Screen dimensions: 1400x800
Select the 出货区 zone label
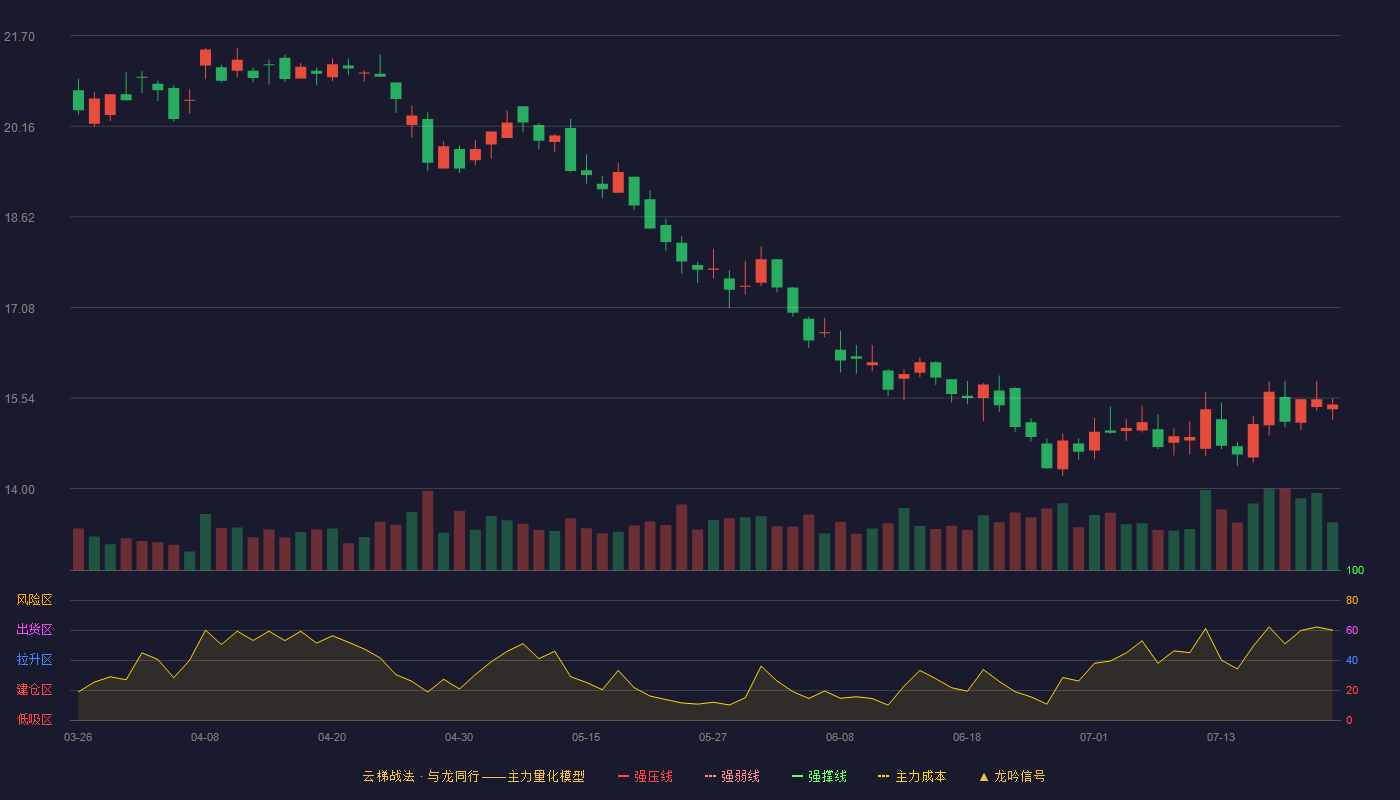34,630
